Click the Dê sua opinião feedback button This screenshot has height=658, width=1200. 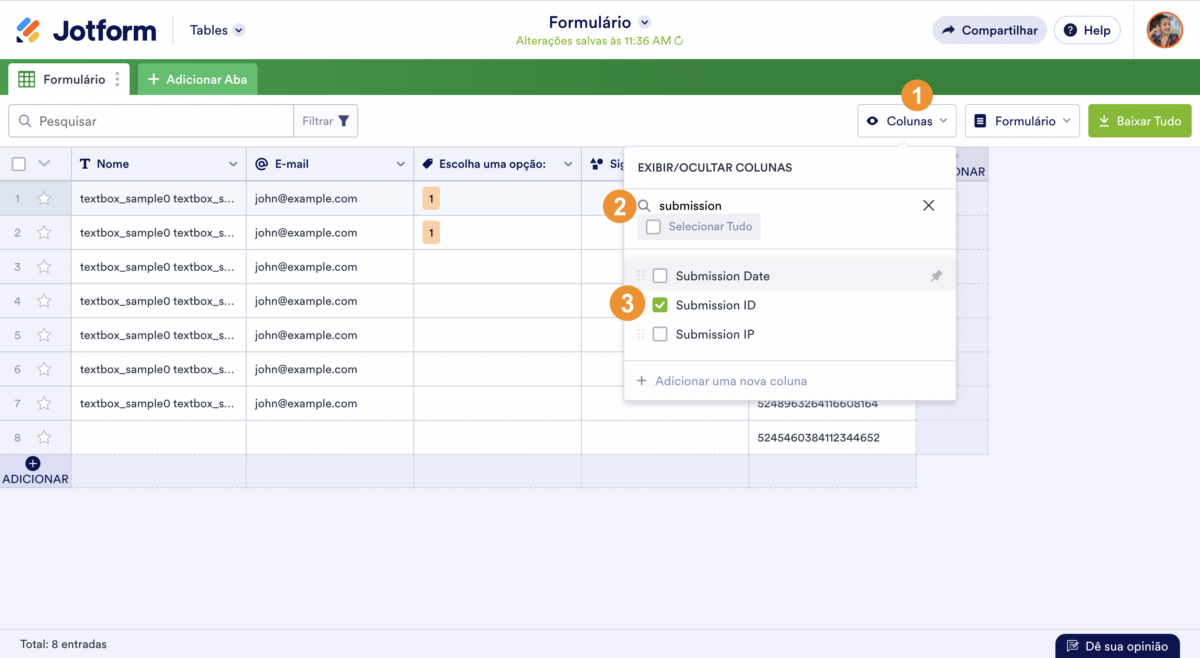(x=1117, y=645)
